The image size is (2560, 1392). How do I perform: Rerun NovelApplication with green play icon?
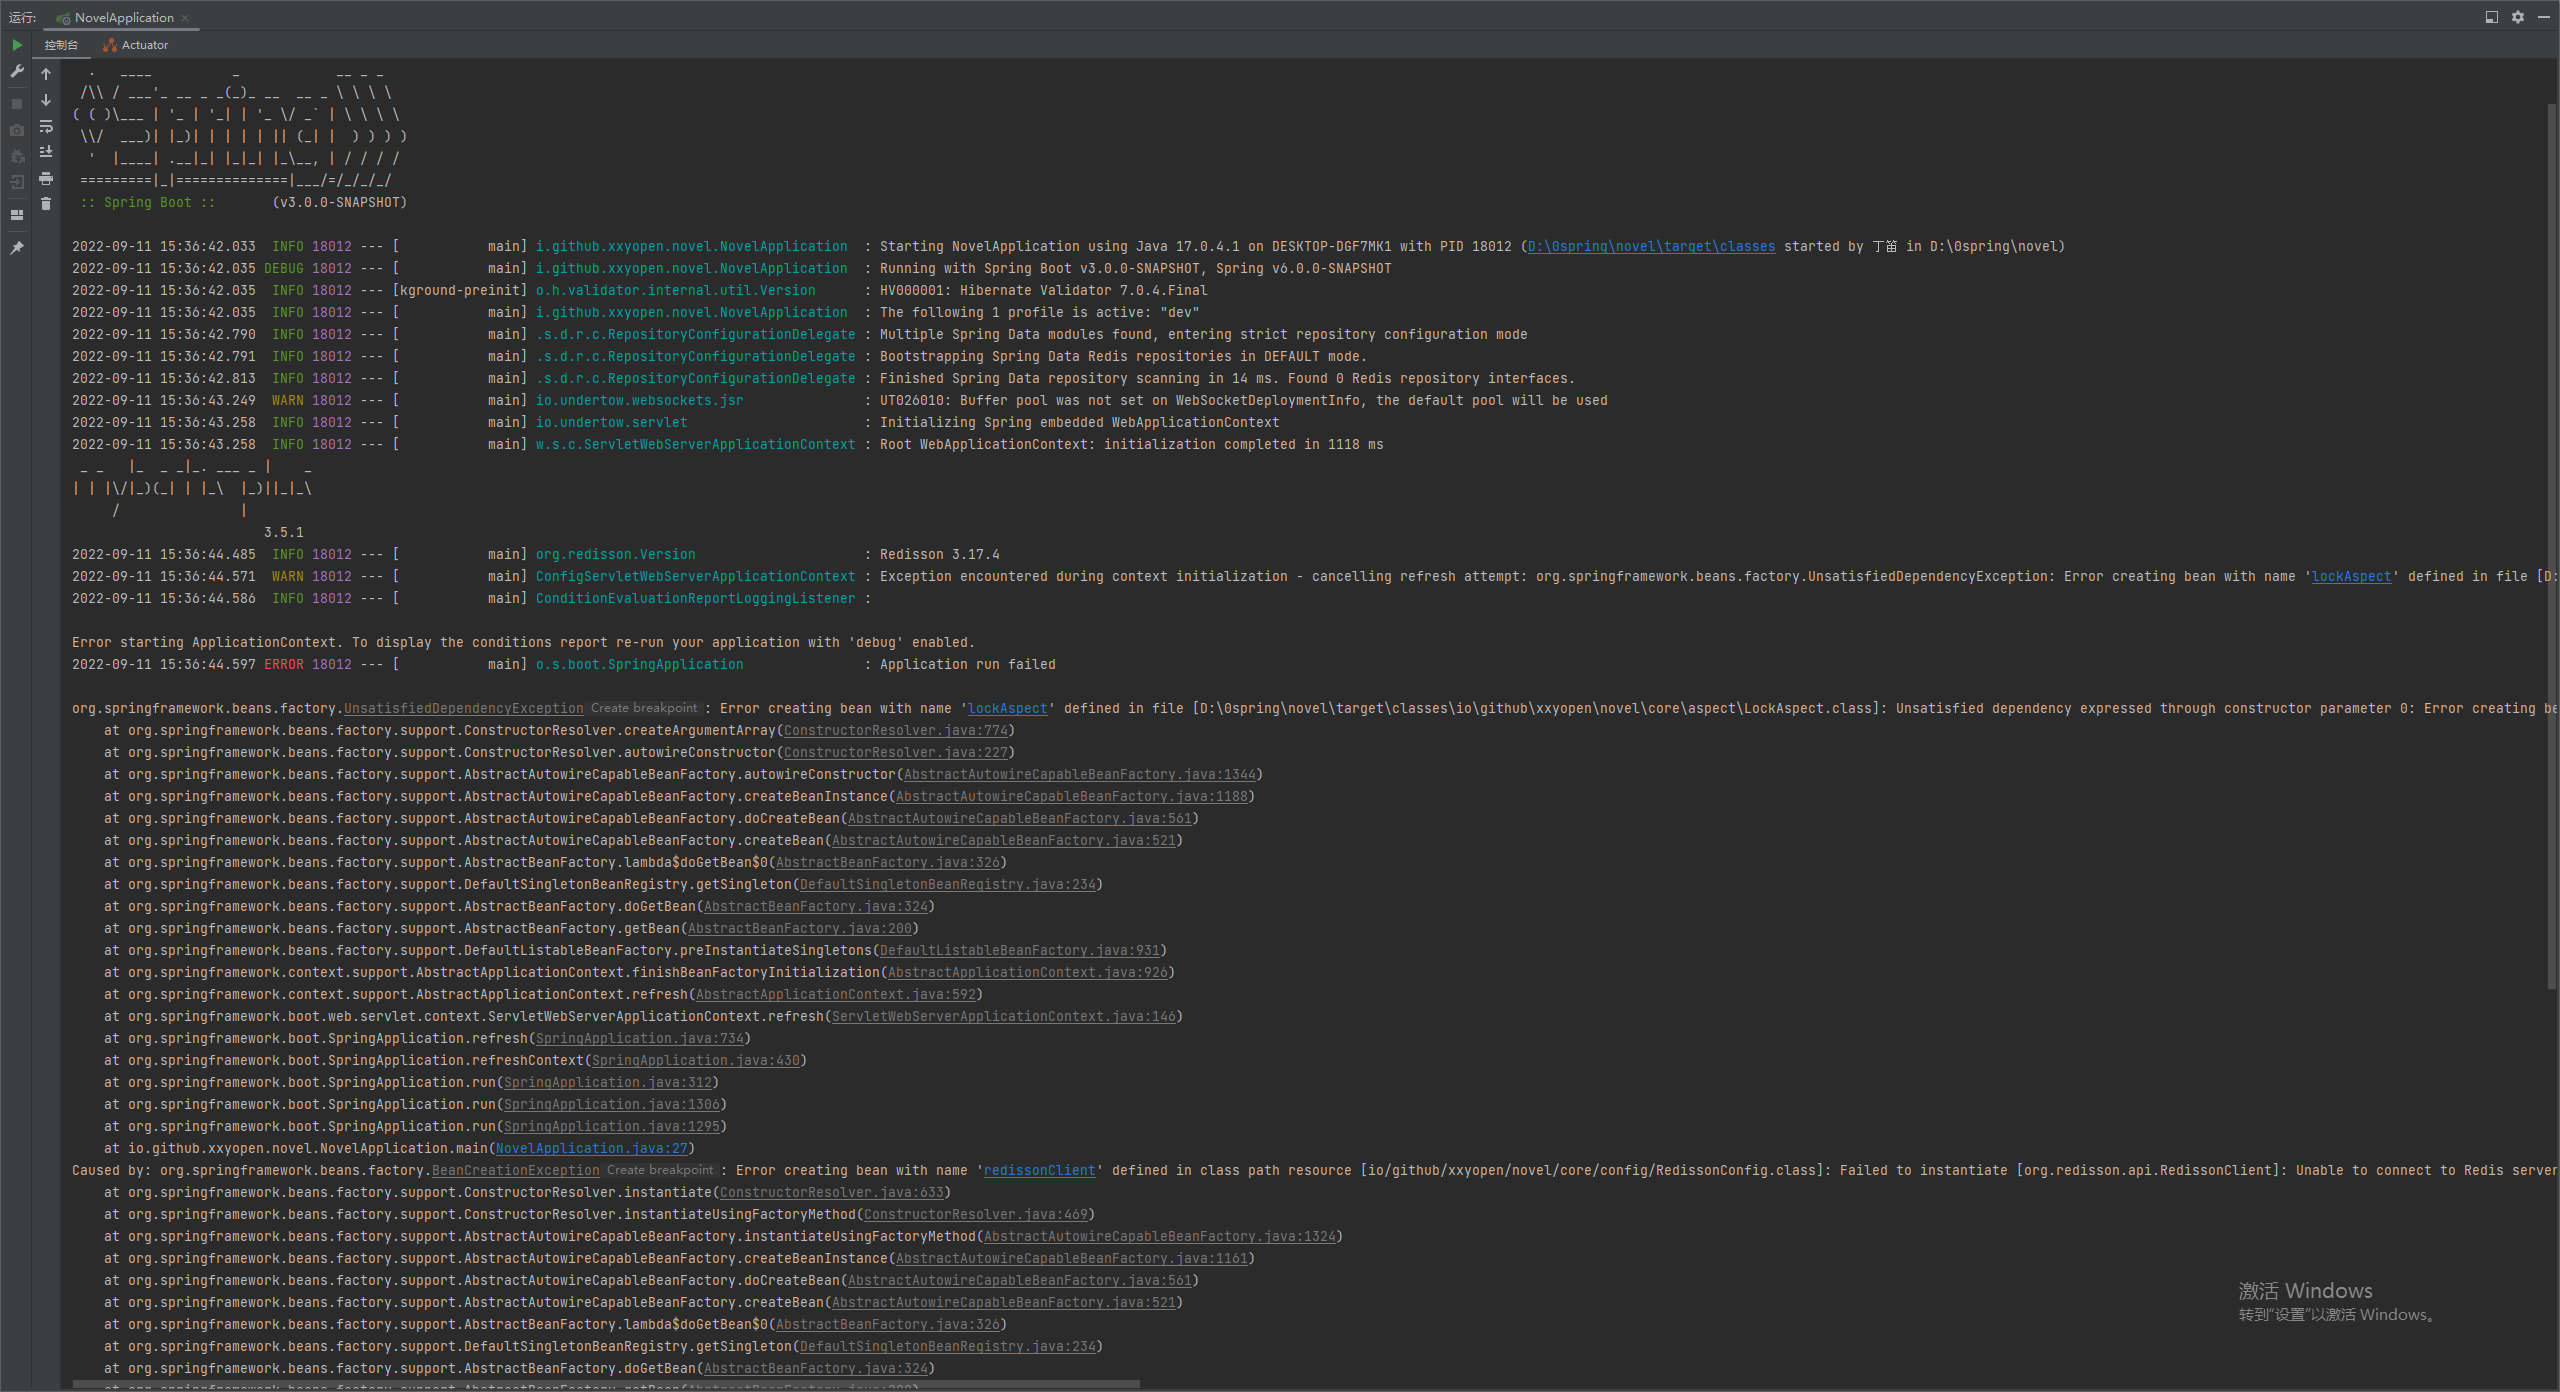tap(17, 45)
